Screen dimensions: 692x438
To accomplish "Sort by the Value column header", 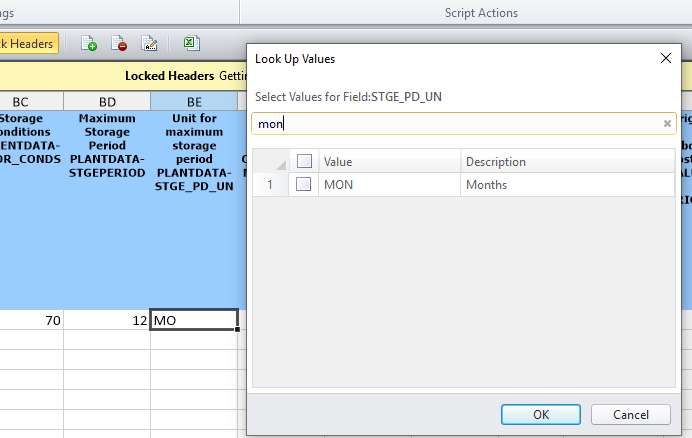I will point(390,161).
